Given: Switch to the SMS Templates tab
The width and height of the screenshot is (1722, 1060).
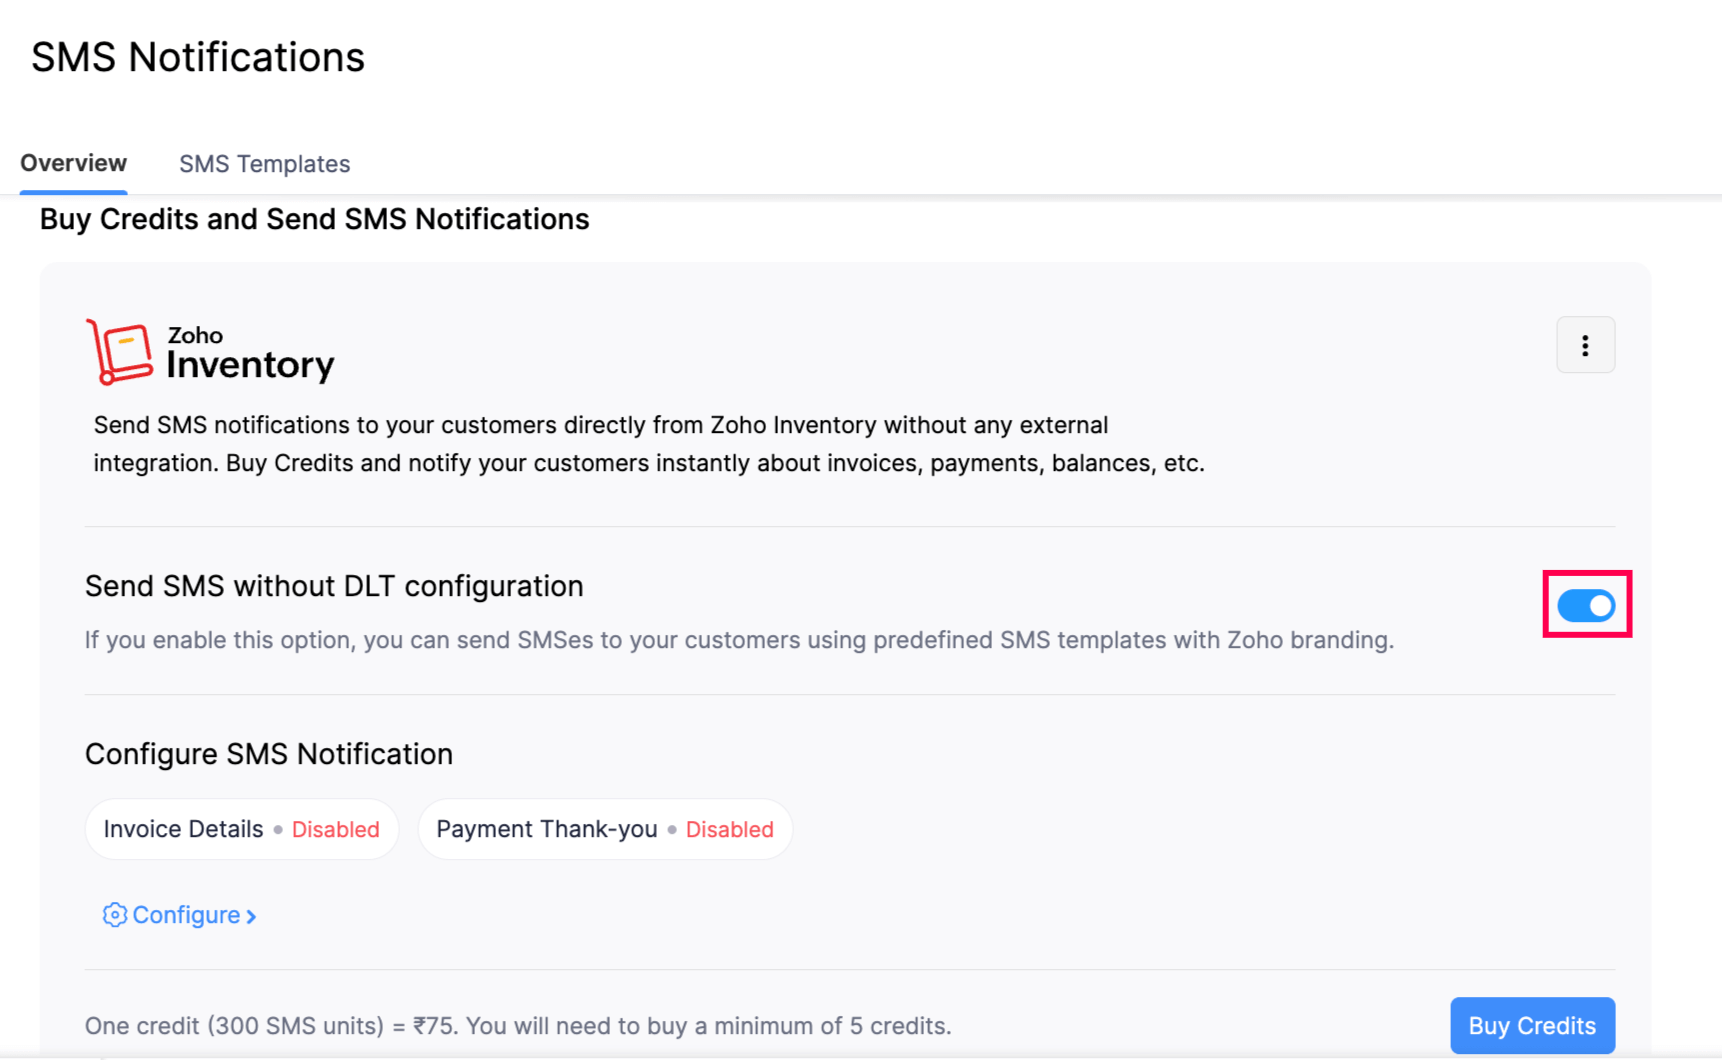Looking at the screenshot, I should [264, 163].
